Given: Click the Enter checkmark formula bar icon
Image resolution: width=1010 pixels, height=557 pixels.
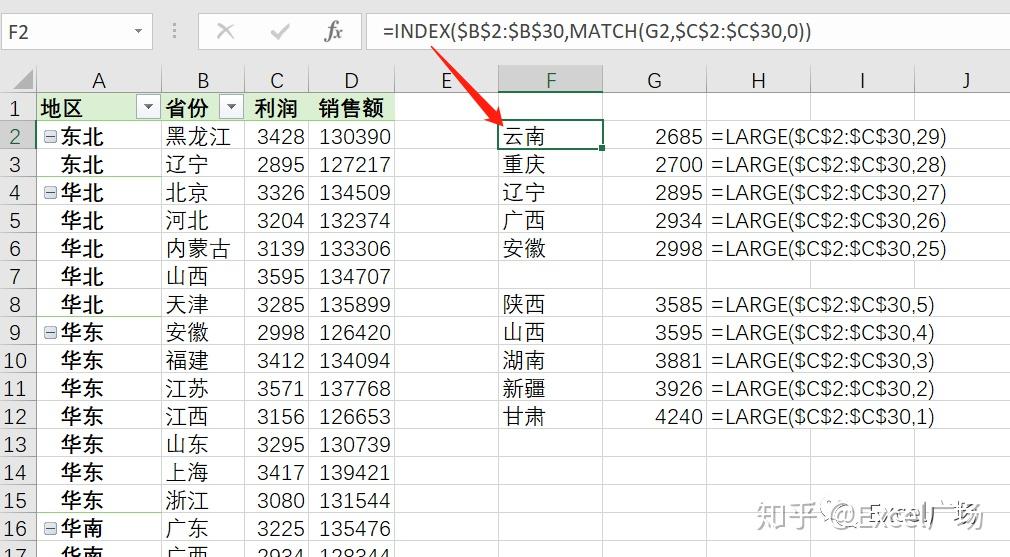Looking at the screenshot, I should point(280,31).
